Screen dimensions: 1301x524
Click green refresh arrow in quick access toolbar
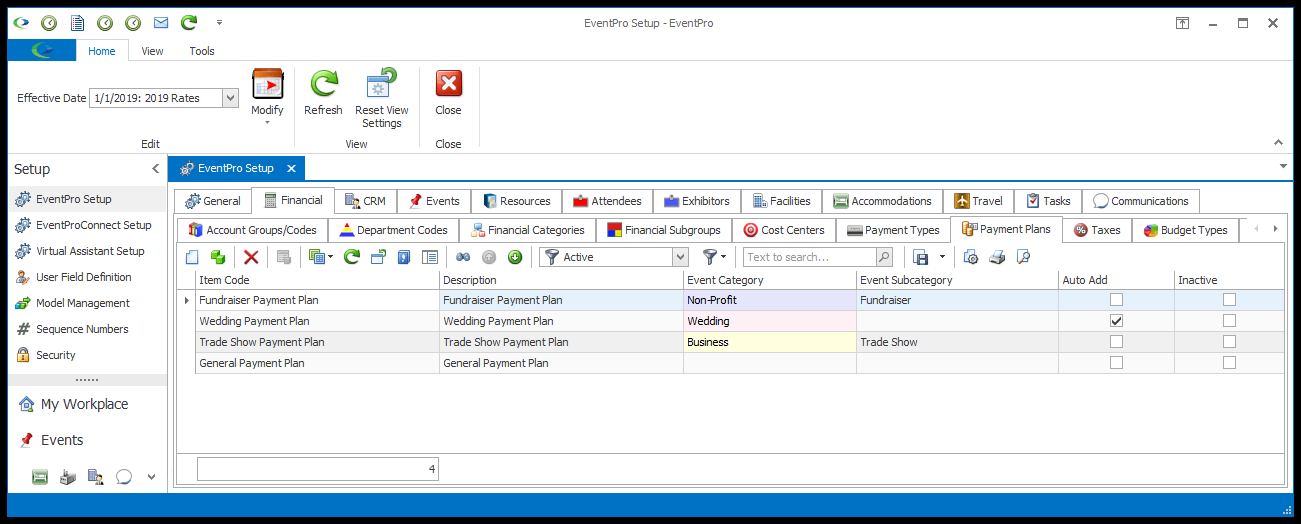(188, 22)
